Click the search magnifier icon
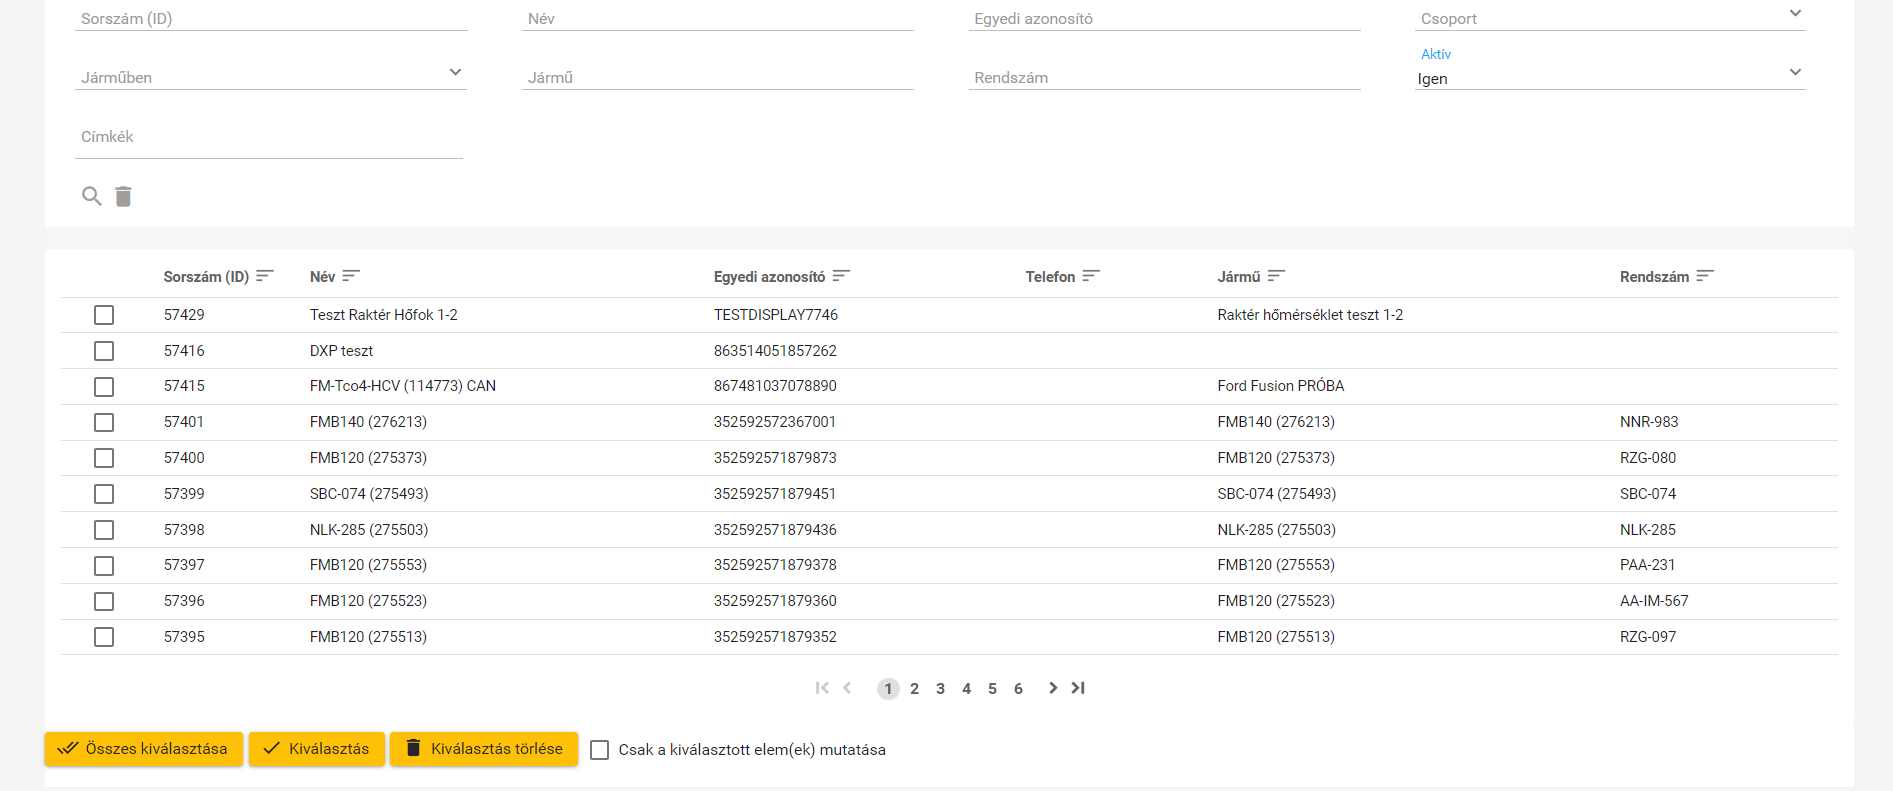This screenshot has width=1893, height=791. [x=91, y=196]
